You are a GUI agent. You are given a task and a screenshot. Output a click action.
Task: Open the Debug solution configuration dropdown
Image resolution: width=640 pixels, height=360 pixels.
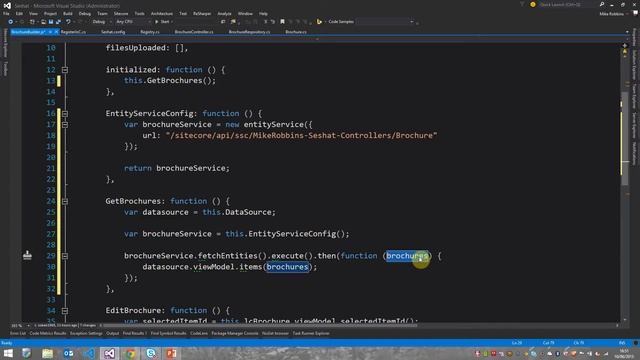pyautogui.click(x=101, y=22)
